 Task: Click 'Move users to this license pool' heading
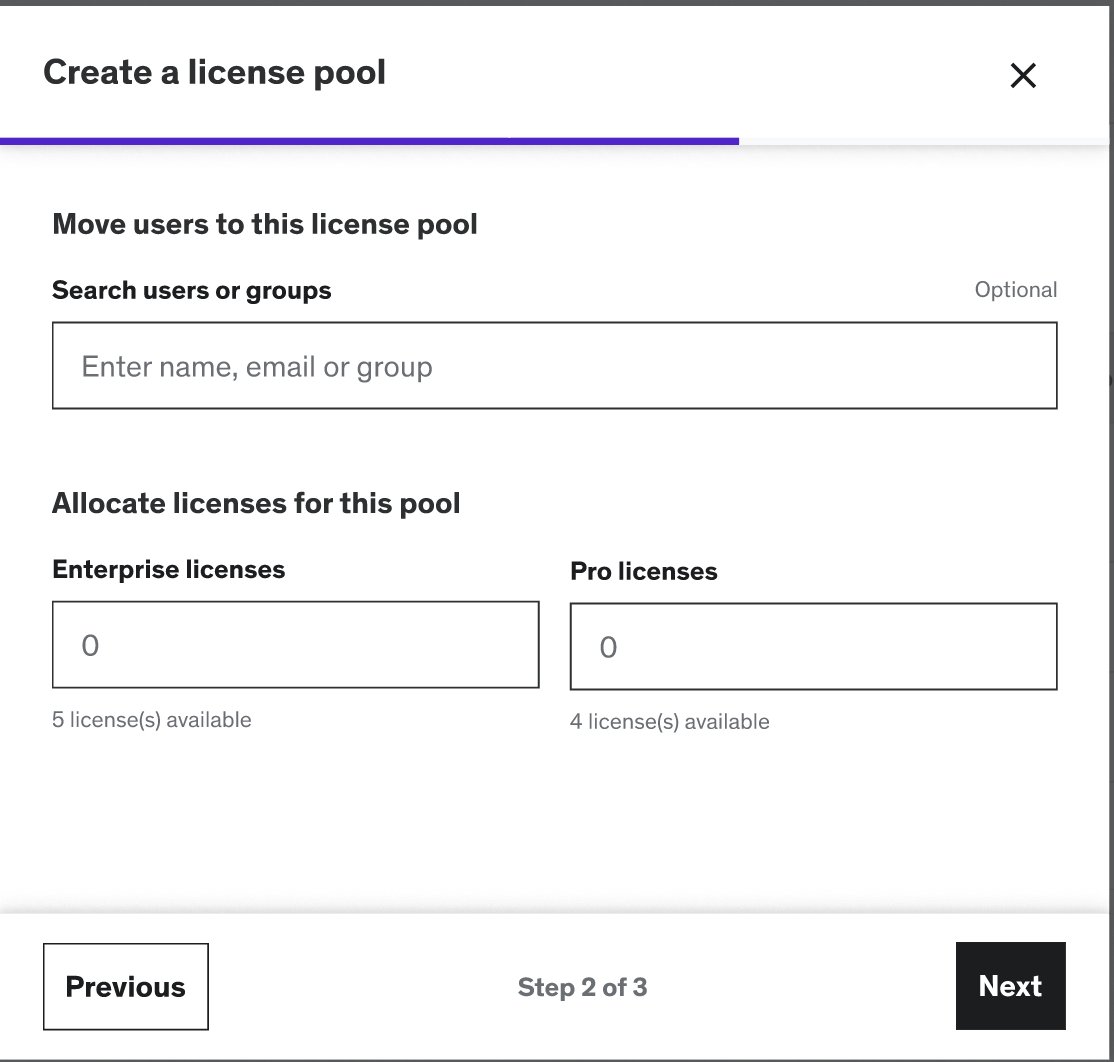point(265,224)
